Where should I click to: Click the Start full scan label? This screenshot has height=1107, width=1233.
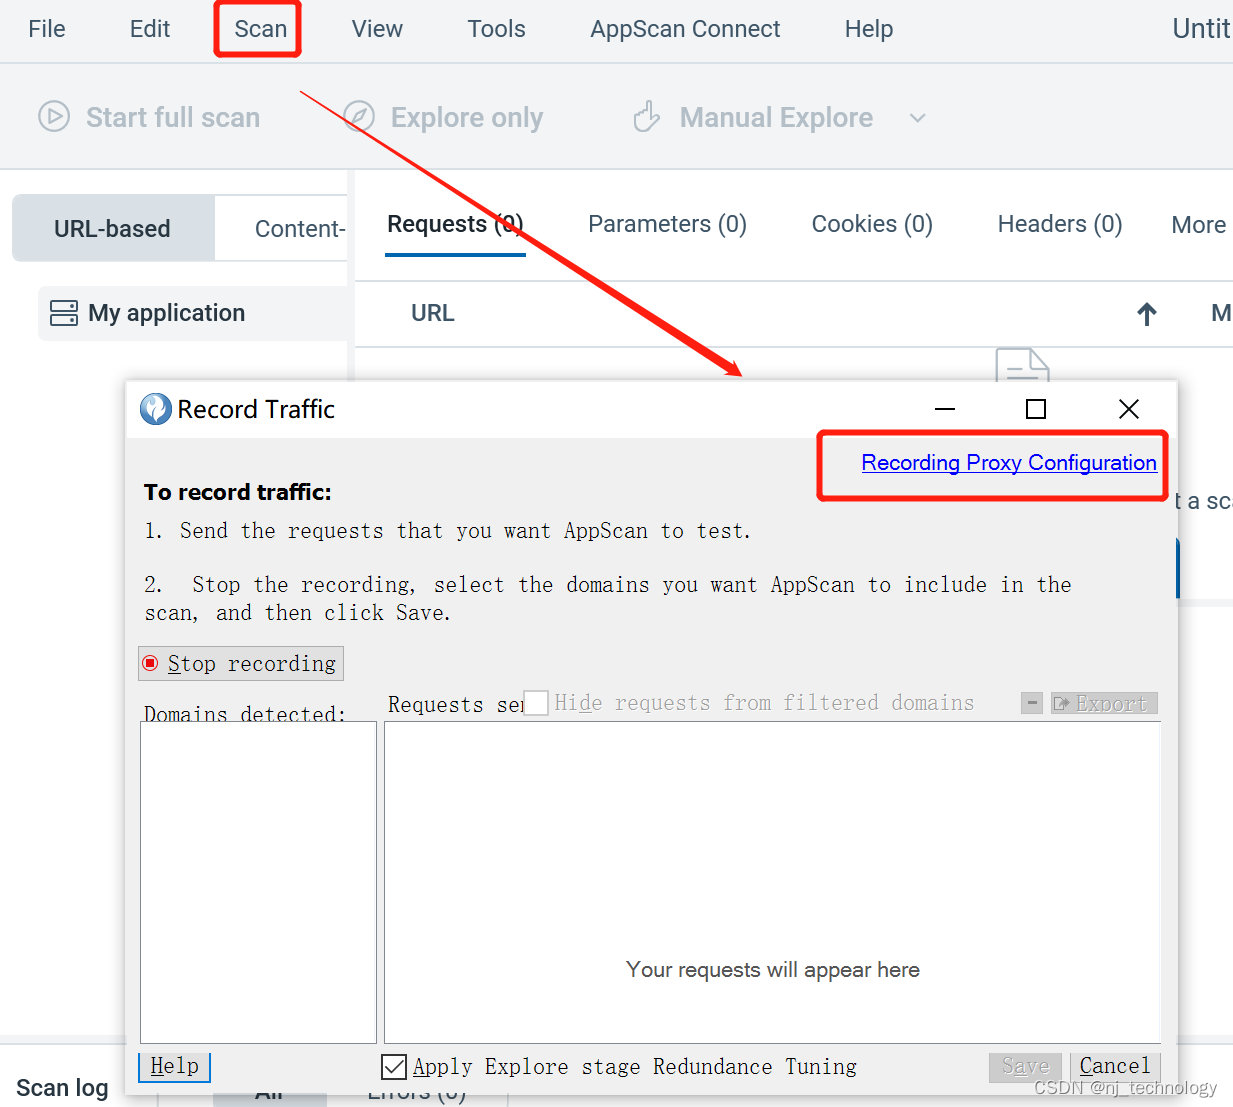[x=173, y=117]
